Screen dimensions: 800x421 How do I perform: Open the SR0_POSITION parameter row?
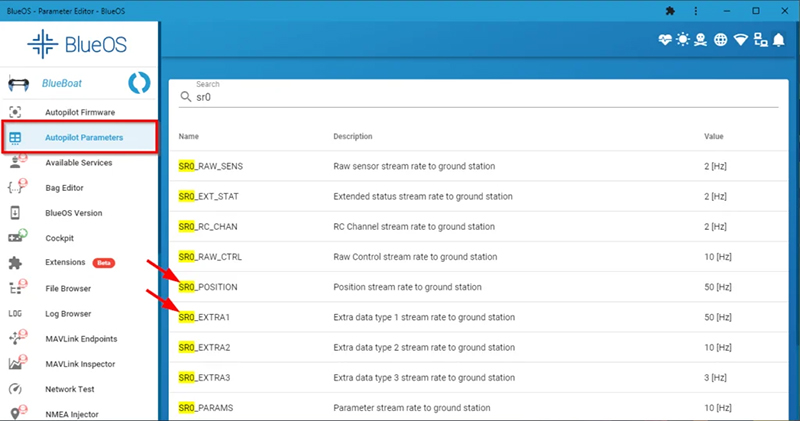(470, 287)
